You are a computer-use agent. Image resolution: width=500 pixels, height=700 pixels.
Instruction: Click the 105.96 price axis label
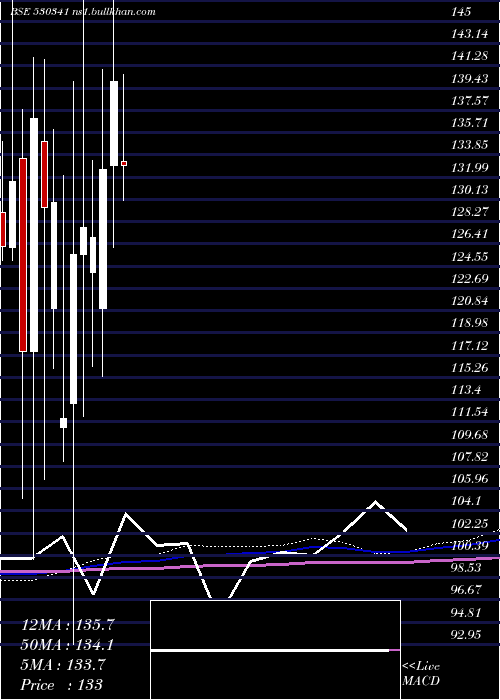[470, 479]
